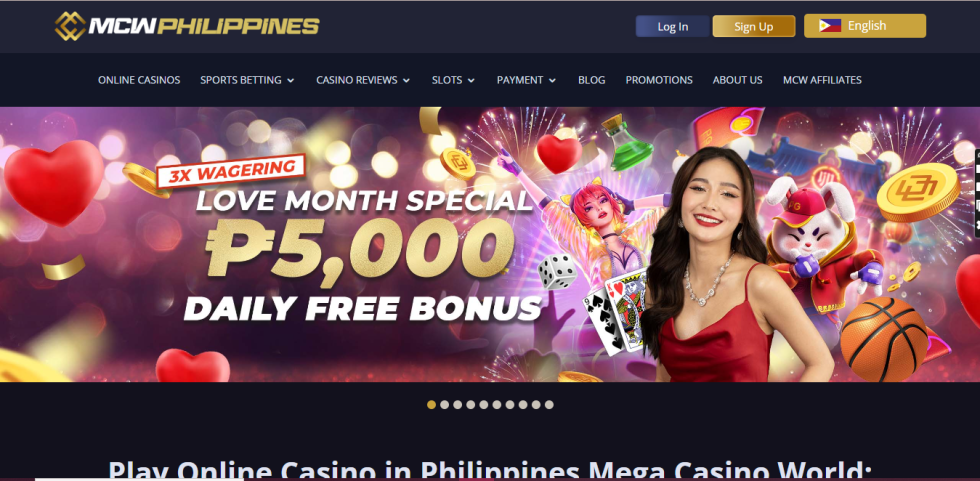Select the last carousel slide dot
The image size is (980, 481).
[x=549, y=405]
